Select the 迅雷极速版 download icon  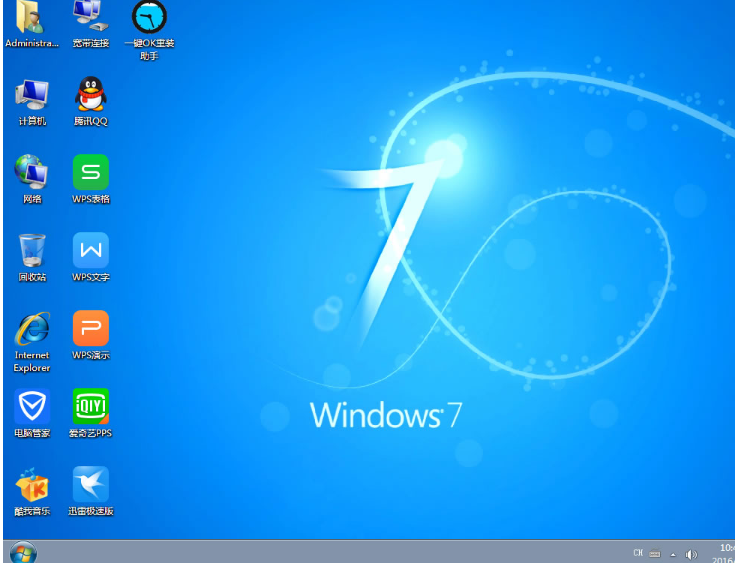point(90,485)
